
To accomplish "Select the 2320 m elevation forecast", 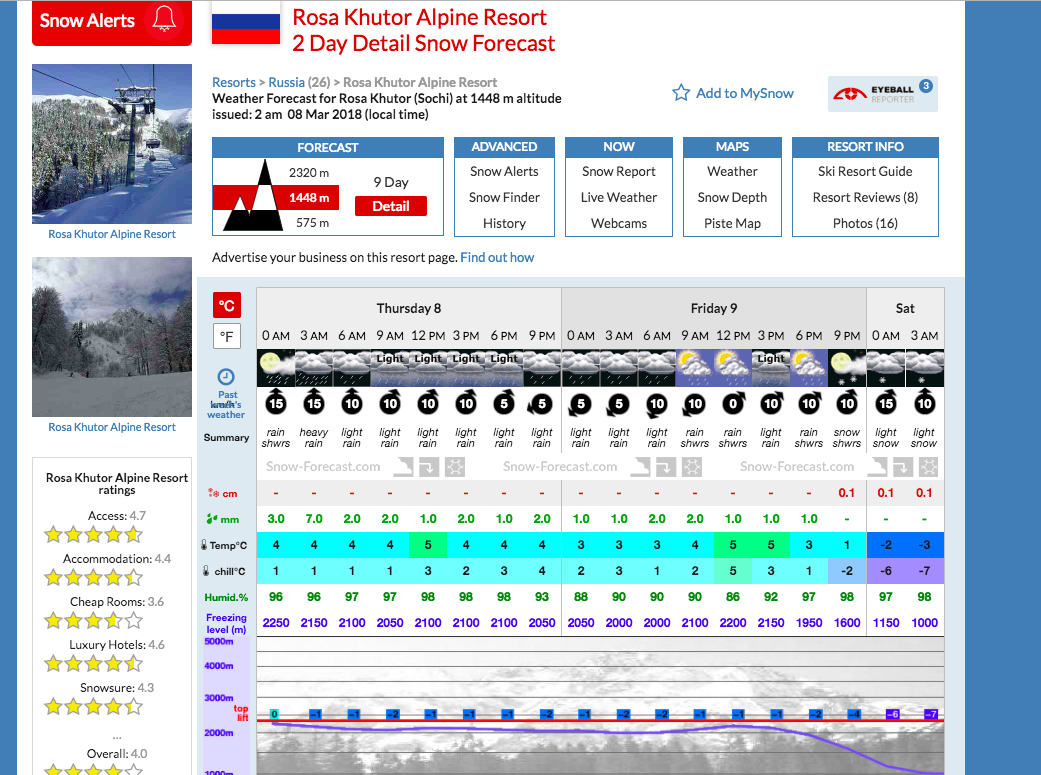I will 309,173.
